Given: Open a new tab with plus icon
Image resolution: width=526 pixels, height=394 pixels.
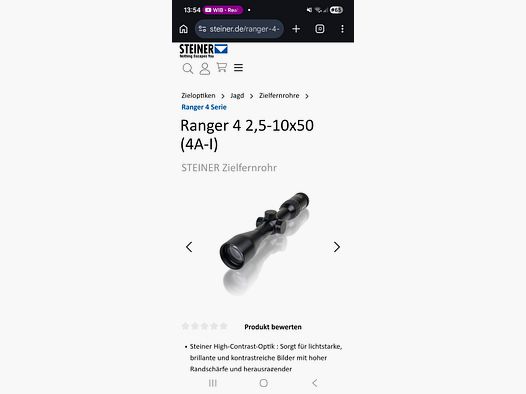Looking at the screenshot, I should 296,29.
